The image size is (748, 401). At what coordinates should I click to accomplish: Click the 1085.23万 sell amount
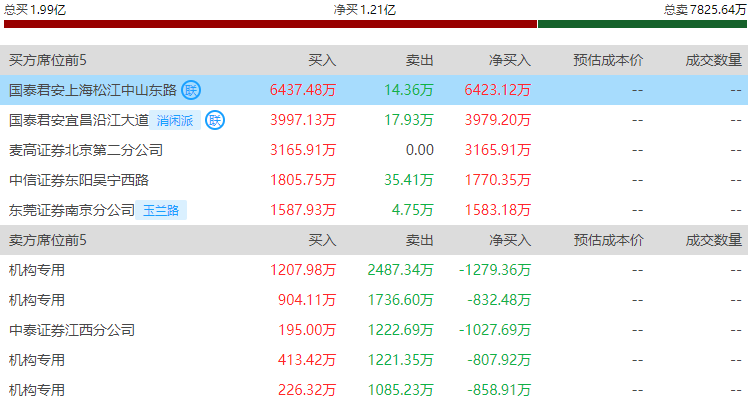click(x=400, y=390)
